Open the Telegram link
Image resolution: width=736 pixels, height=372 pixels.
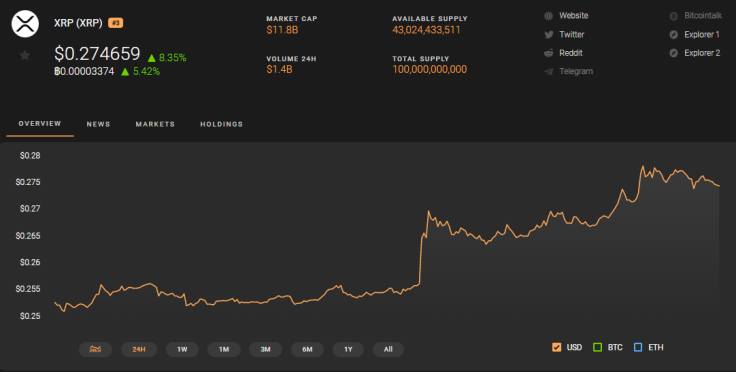point(576,71)
